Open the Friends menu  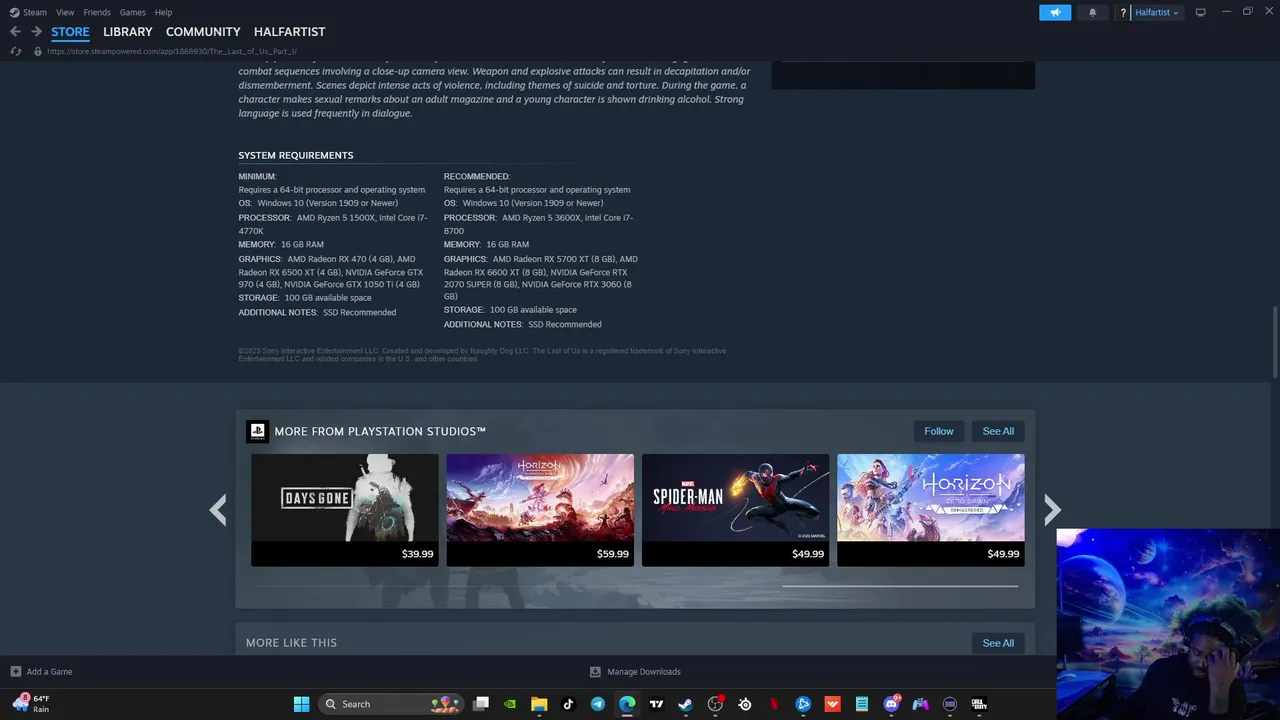[x=97, y=12]
